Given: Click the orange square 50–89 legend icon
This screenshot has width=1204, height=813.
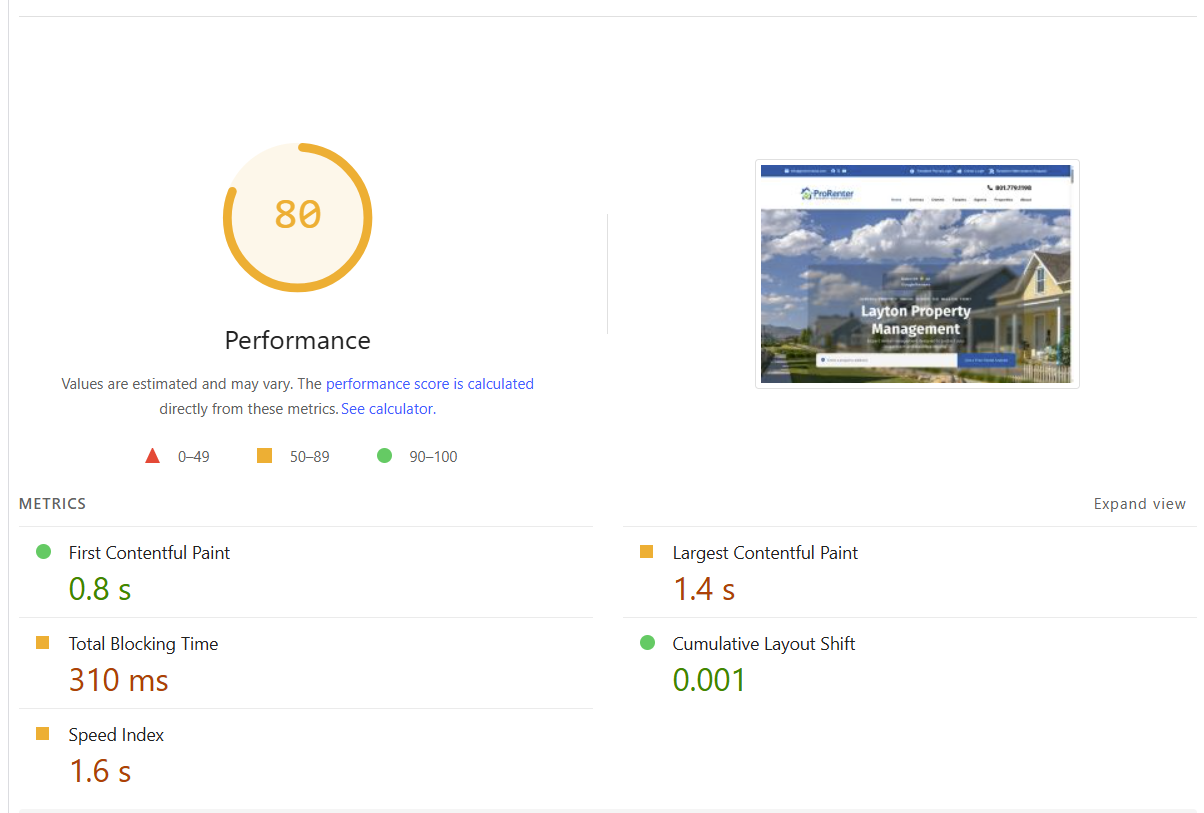Looking at the screenshot, I should 264,456.
